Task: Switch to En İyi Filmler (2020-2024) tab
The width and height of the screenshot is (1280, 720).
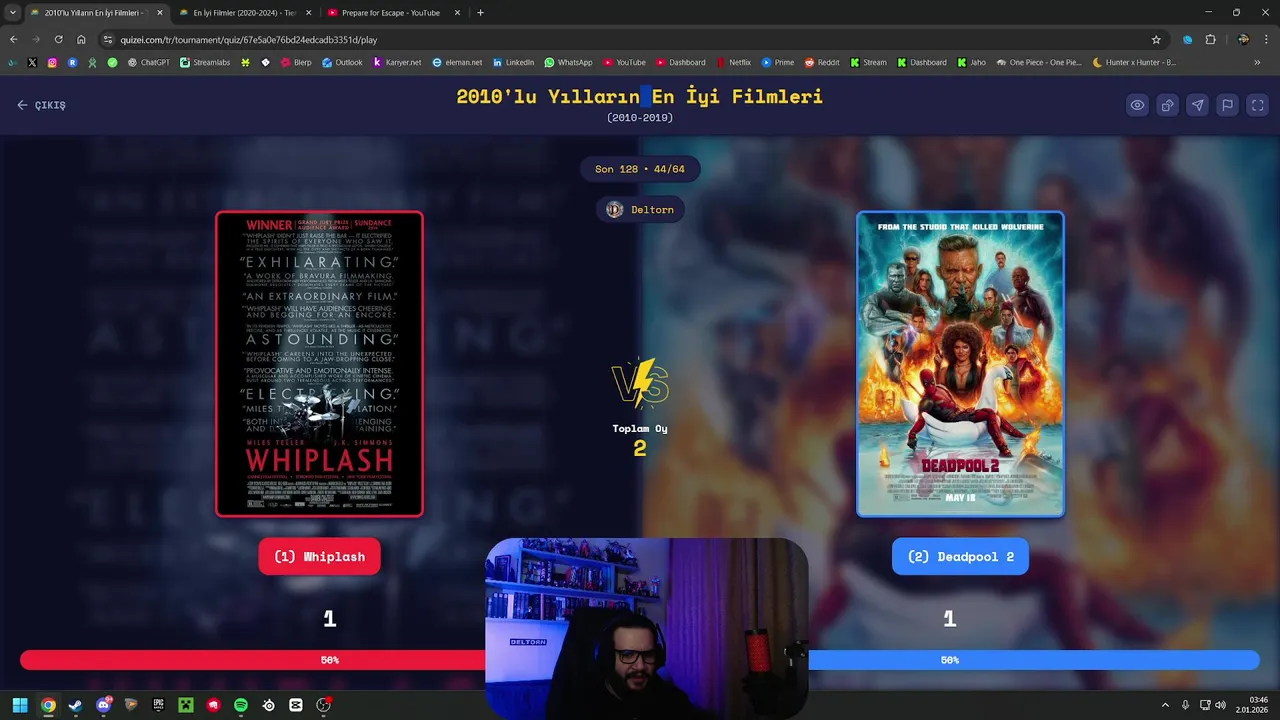Action: click(x=244, y=13)
